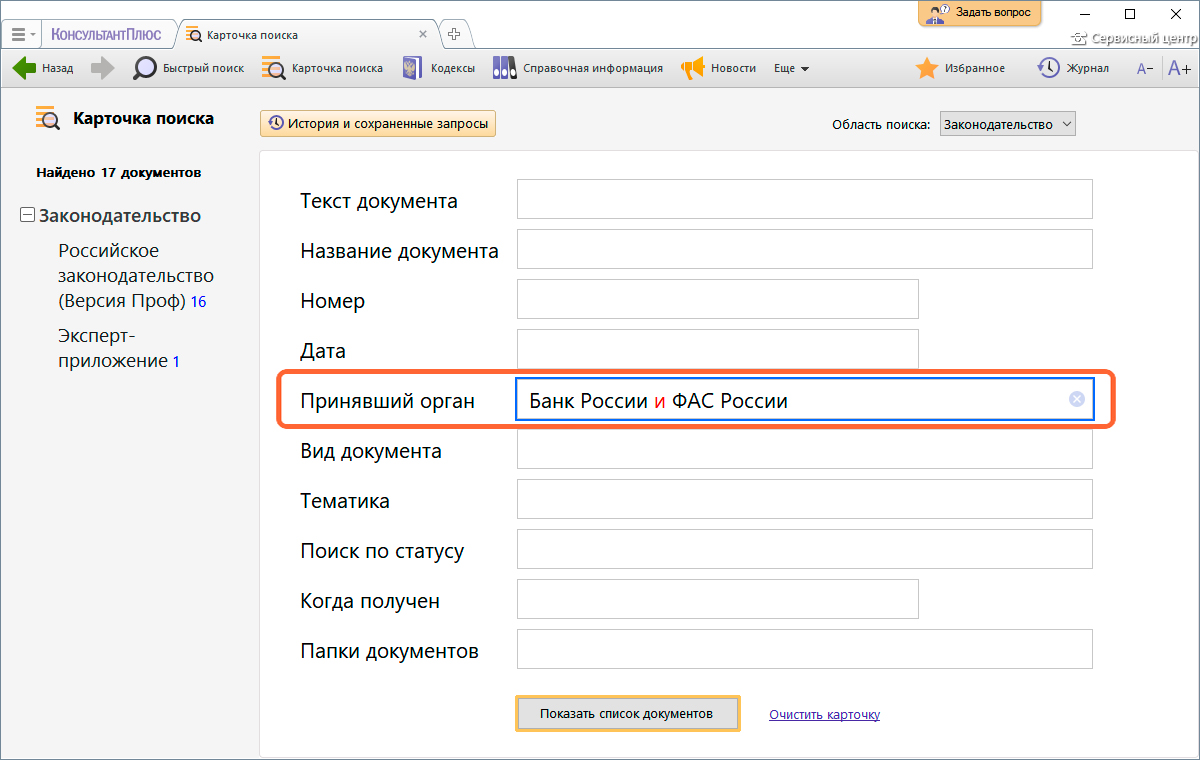Screen dimensions: 1200x760
Task: Open the Журнал history
Action: [1073, 68]
